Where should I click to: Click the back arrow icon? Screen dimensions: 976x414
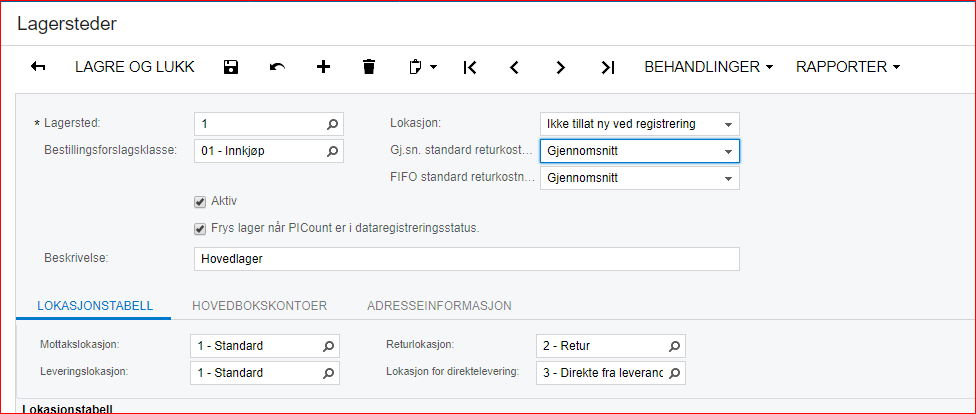(x=39, y=67)
